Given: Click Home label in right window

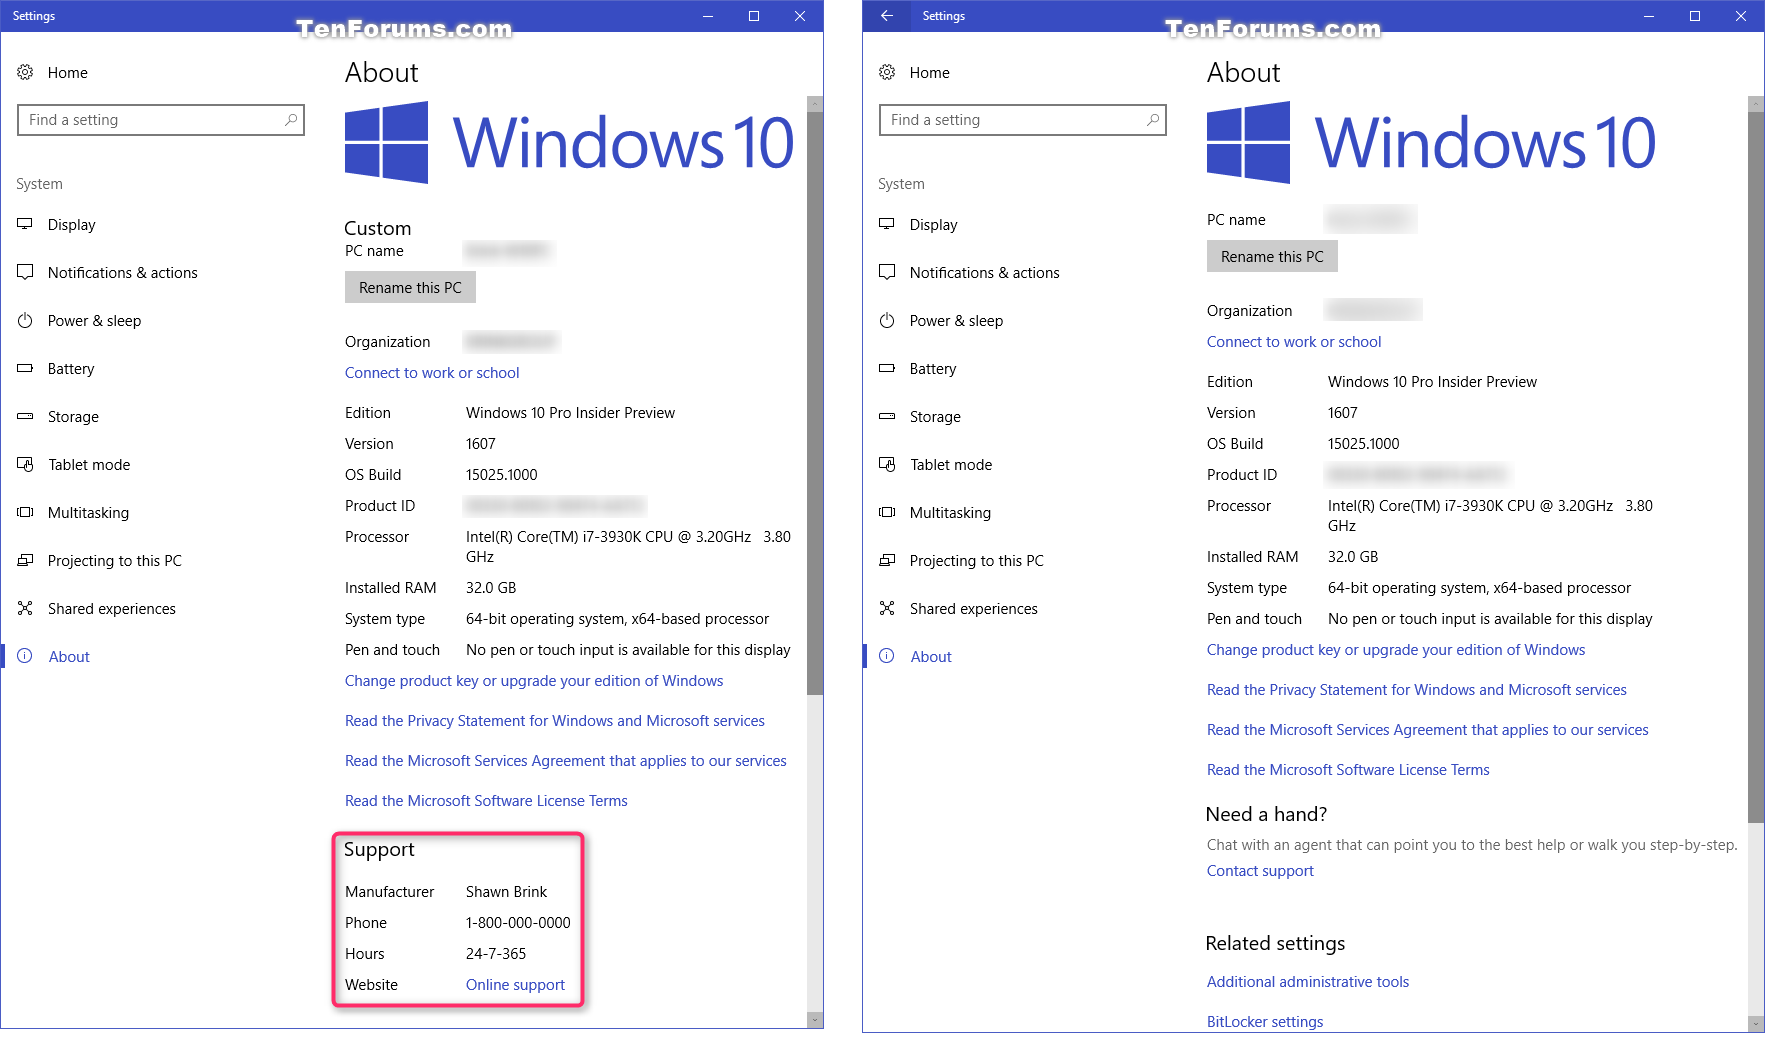Looking at the screenshot, I should 930,73.
